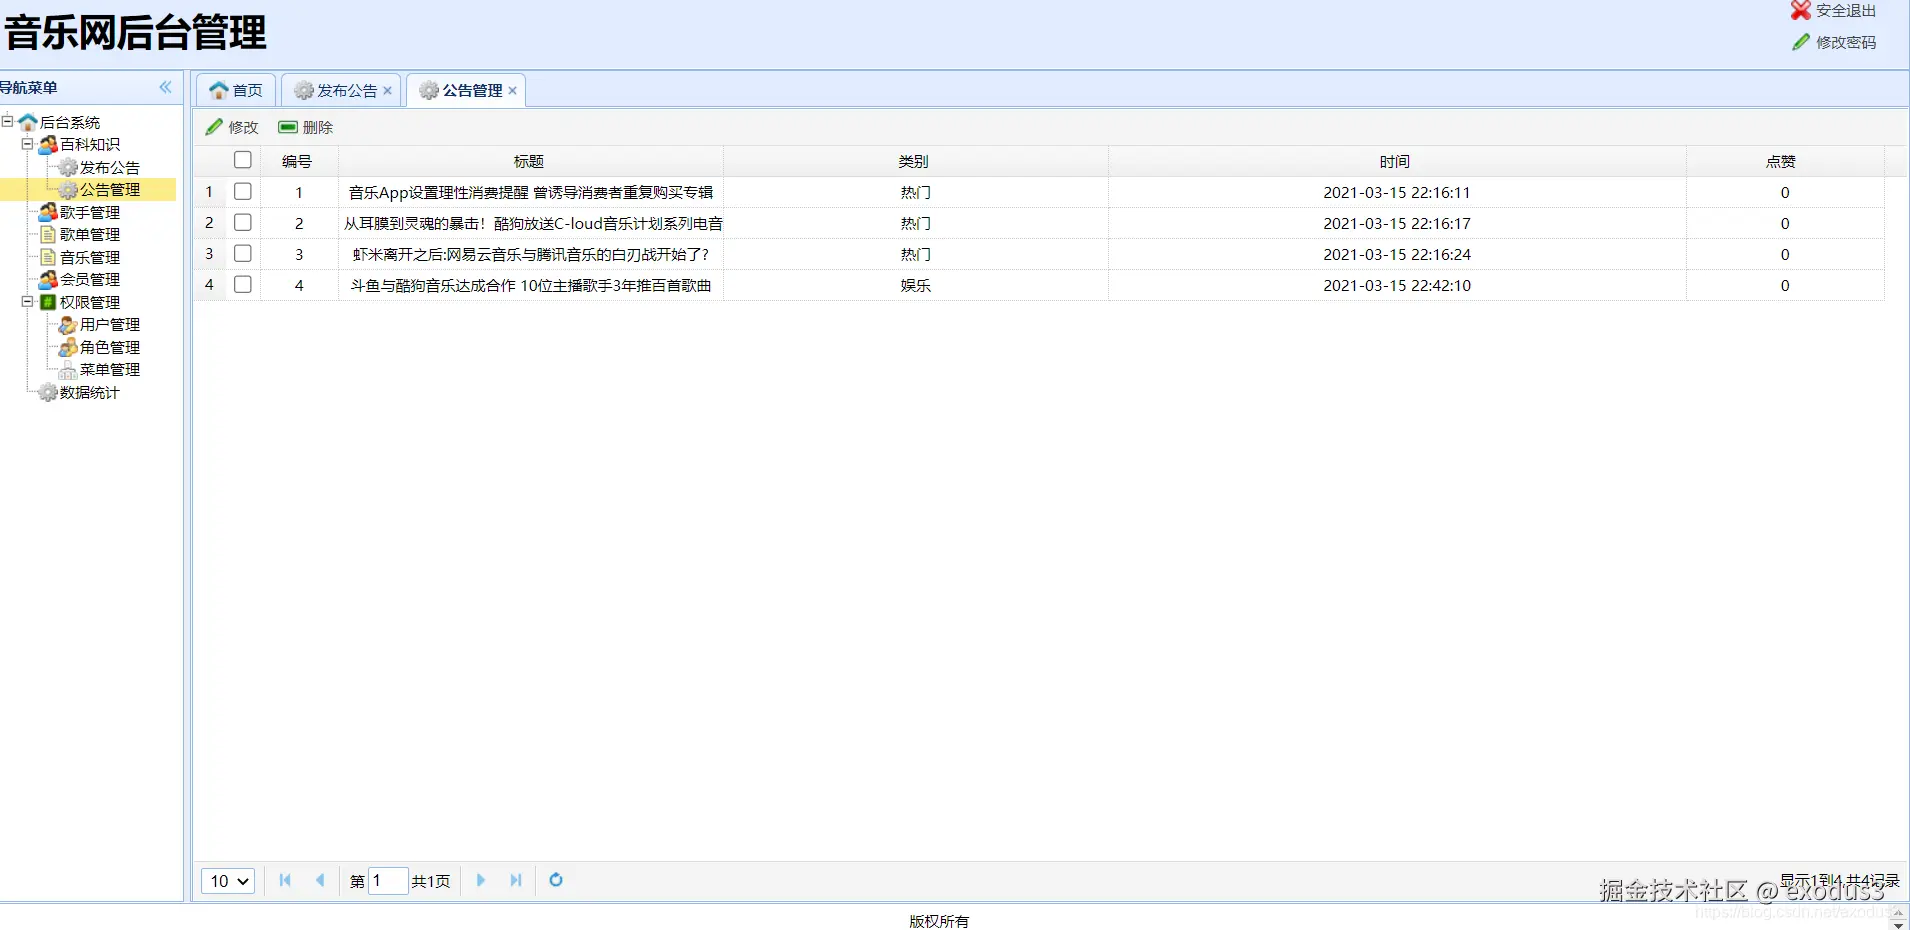Toggle the select-all checkbox in table header
Image resolution: width=1910 pixels, height=930 pixels.
coord(242,160)
